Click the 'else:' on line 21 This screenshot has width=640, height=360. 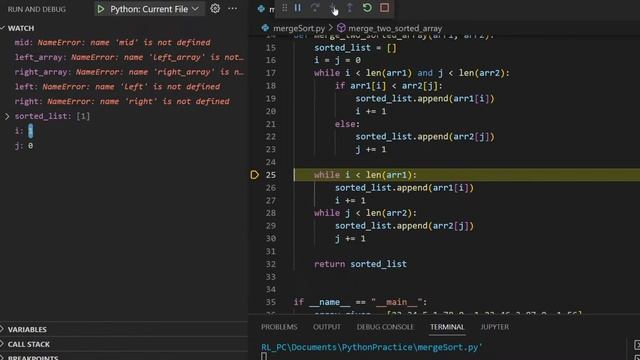click(347, 124)
